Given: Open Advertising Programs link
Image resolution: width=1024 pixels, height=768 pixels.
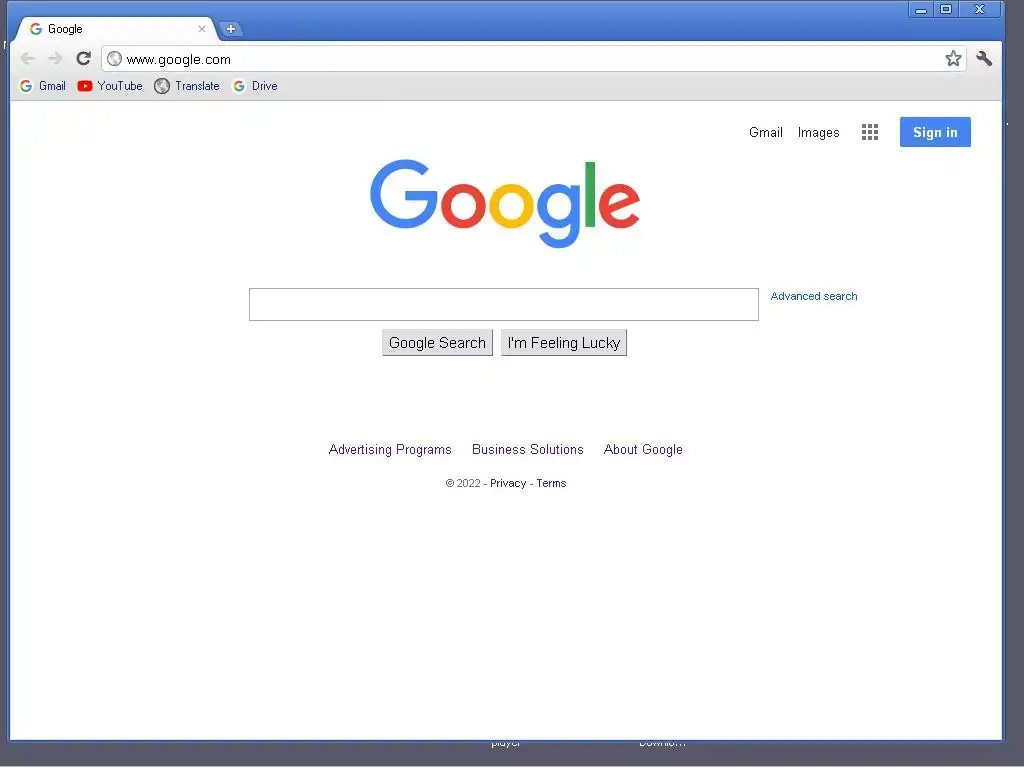Looking at the screenshot, I should [390, 449].
